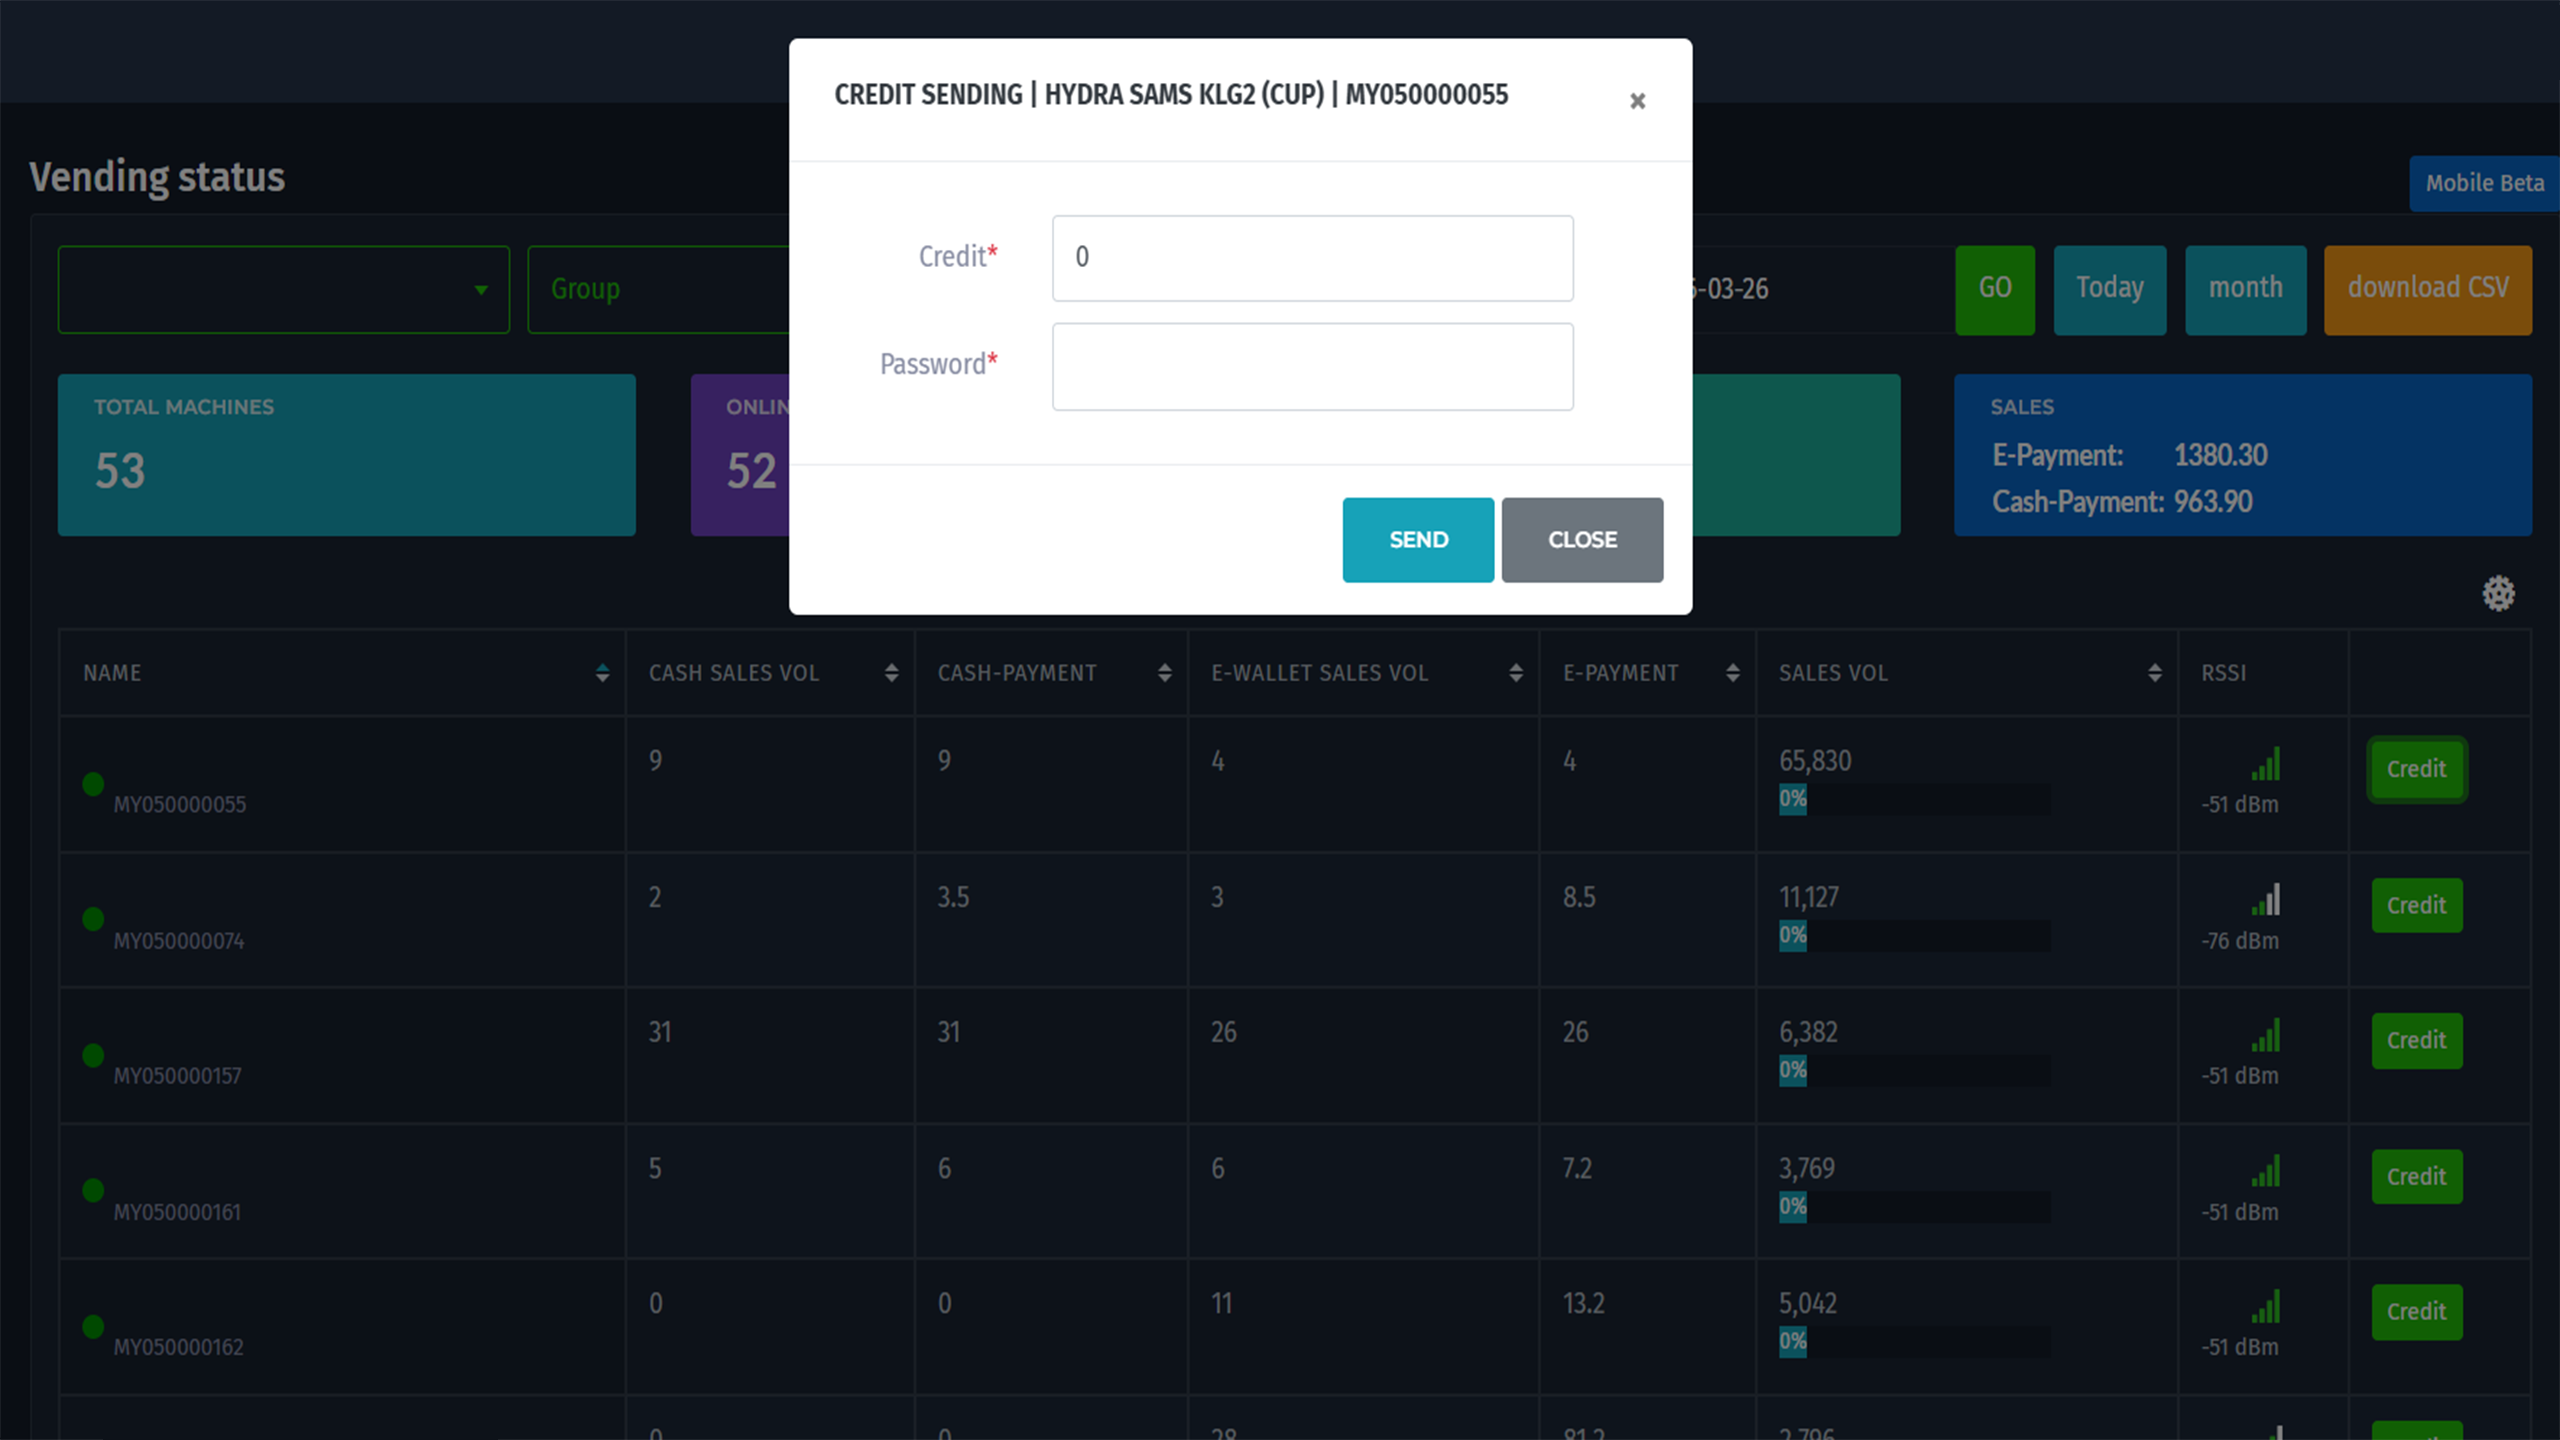
Task: Click online status dot for MY050000157
Action: click(93, 1055)
